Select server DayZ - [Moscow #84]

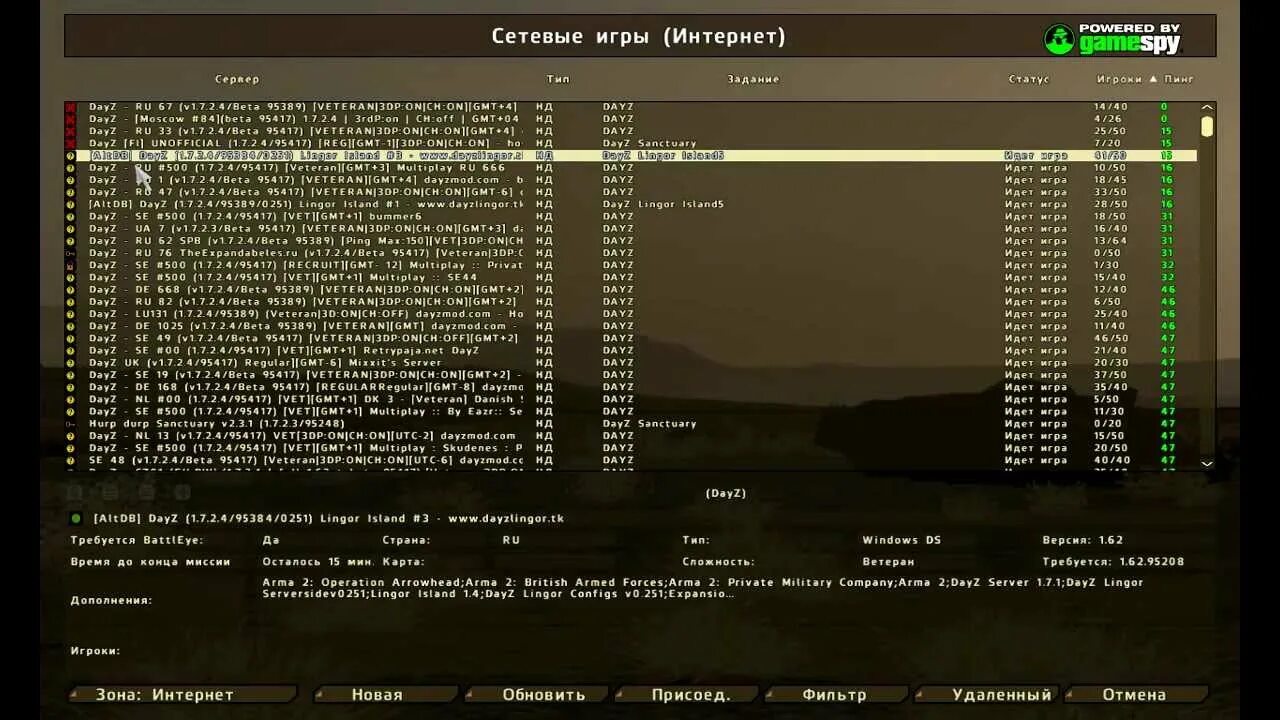pyautogui.click(x=636, y=119)
